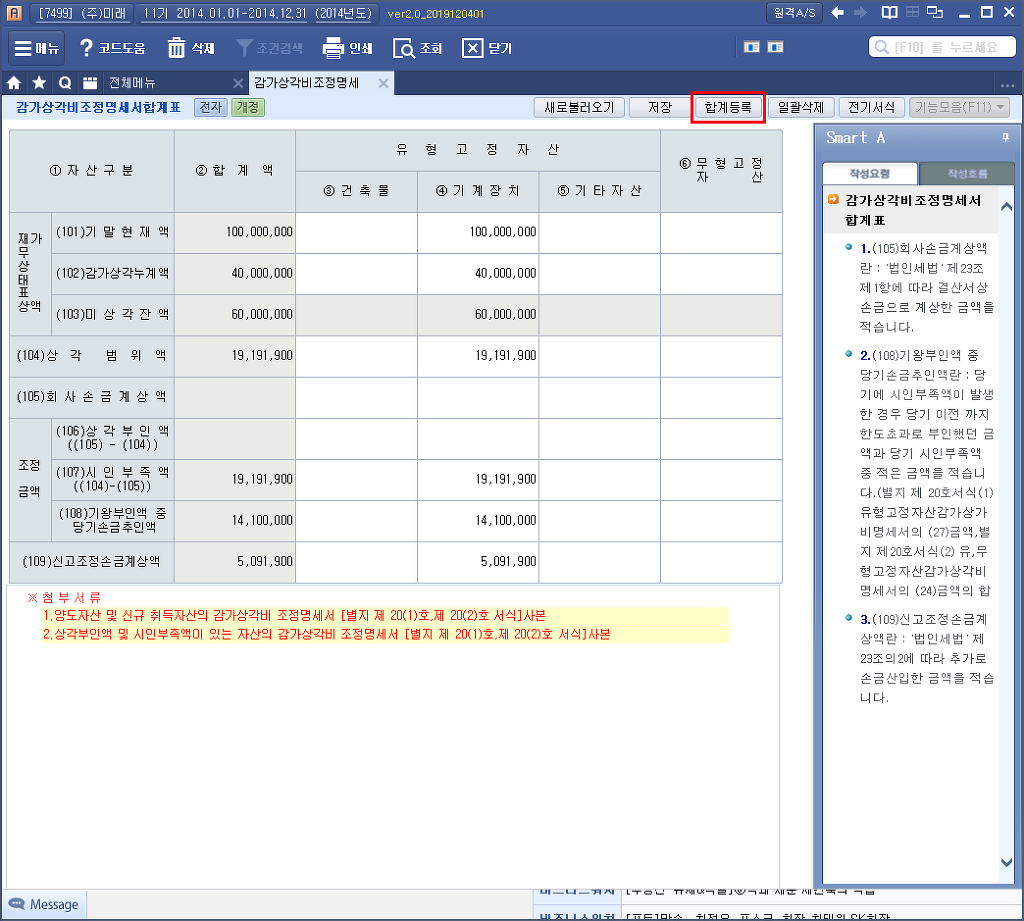
Task: Select the (103)미상각잔액 합계액 cell 60,000,000
Action: 235,315
